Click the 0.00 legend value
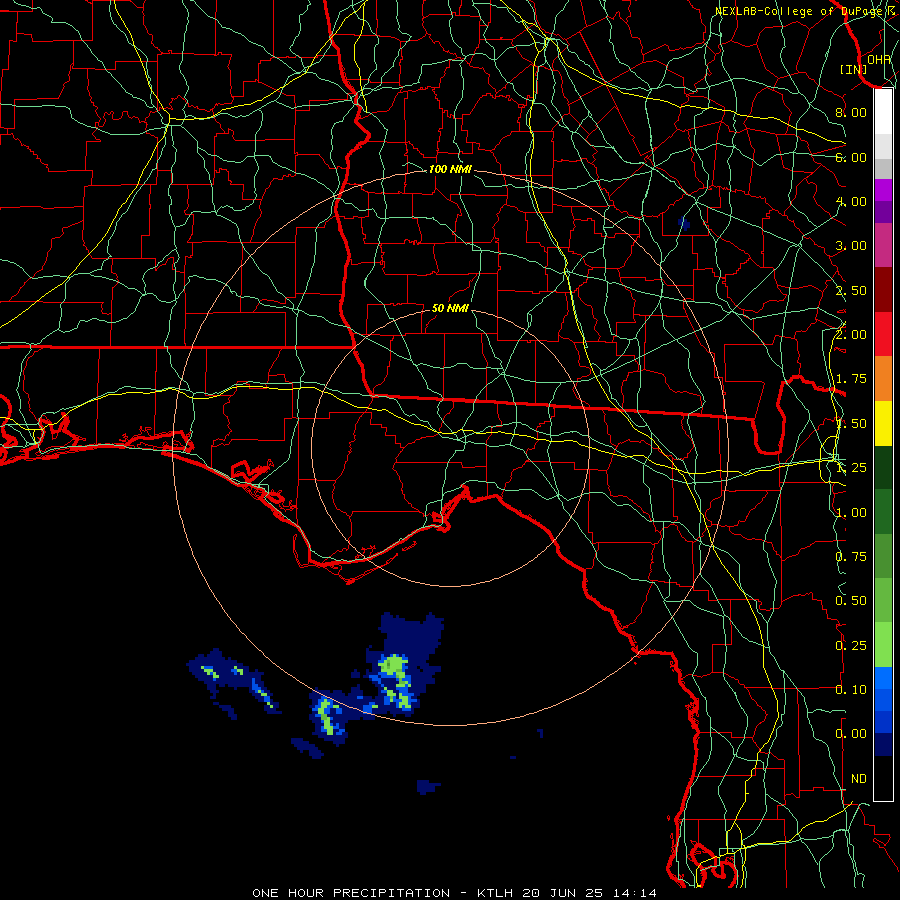 (x=851, y=734)
